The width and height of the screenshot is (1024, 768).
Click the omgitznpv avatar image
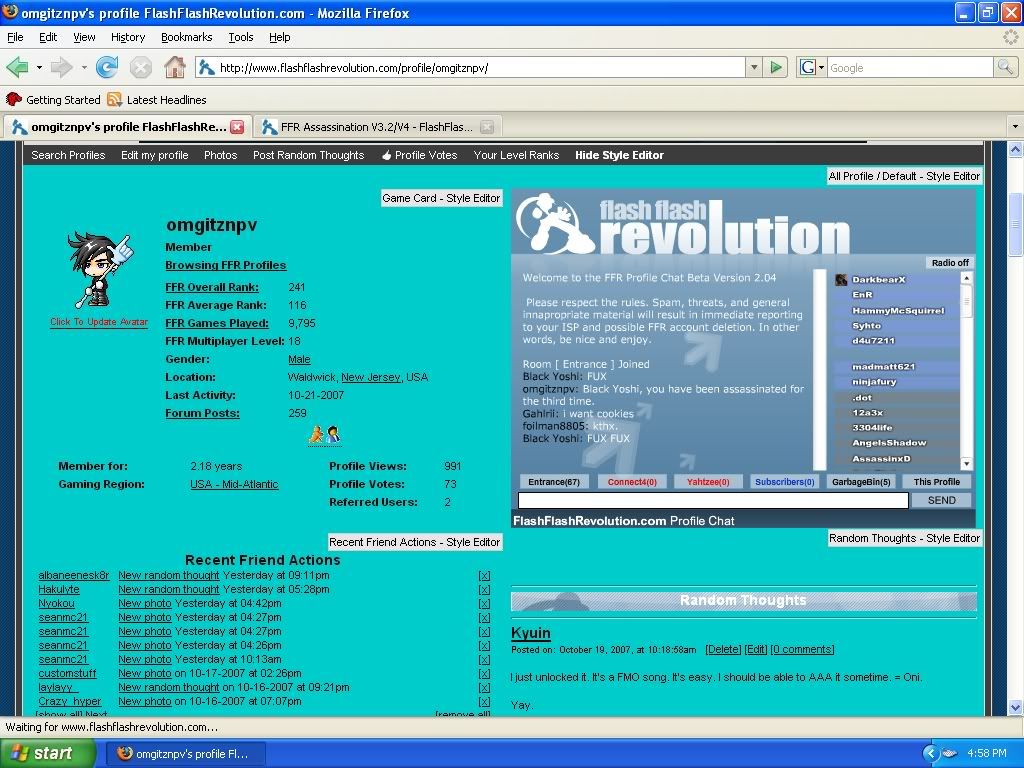99,270
